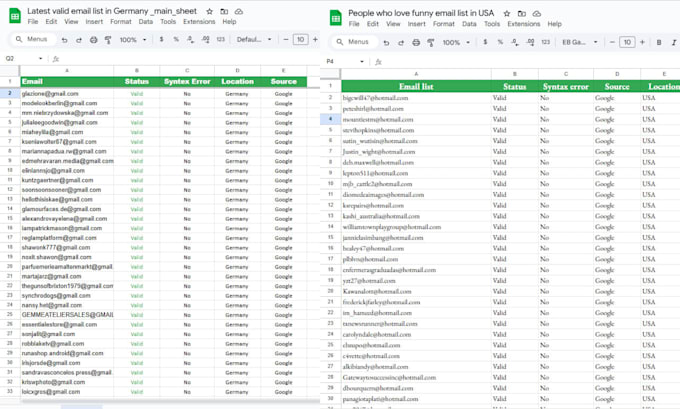The image size is (680, 409).
Task: Move the Germany document to a folder
Action: [x=224, y=12]
